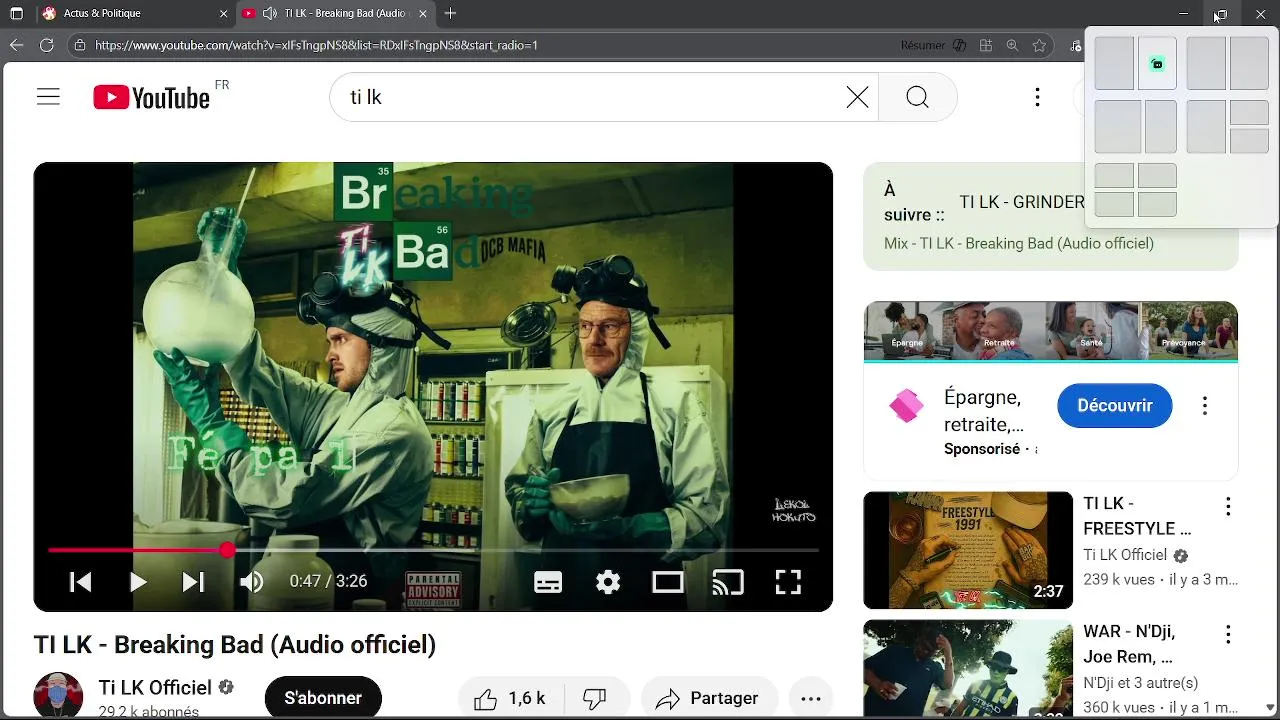Run search with the magnifier button
Screen dimensions: 1280x720
click(917, 97)
